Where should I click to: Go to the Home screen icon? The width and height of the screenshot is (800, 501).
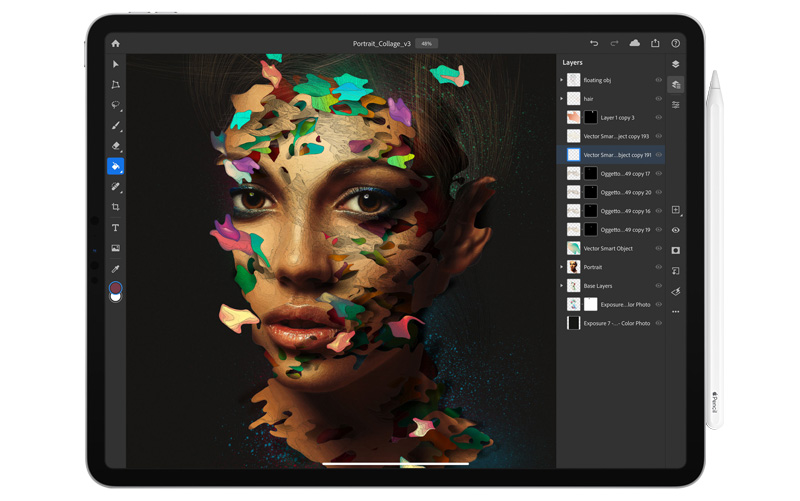(x=115, y=43)
